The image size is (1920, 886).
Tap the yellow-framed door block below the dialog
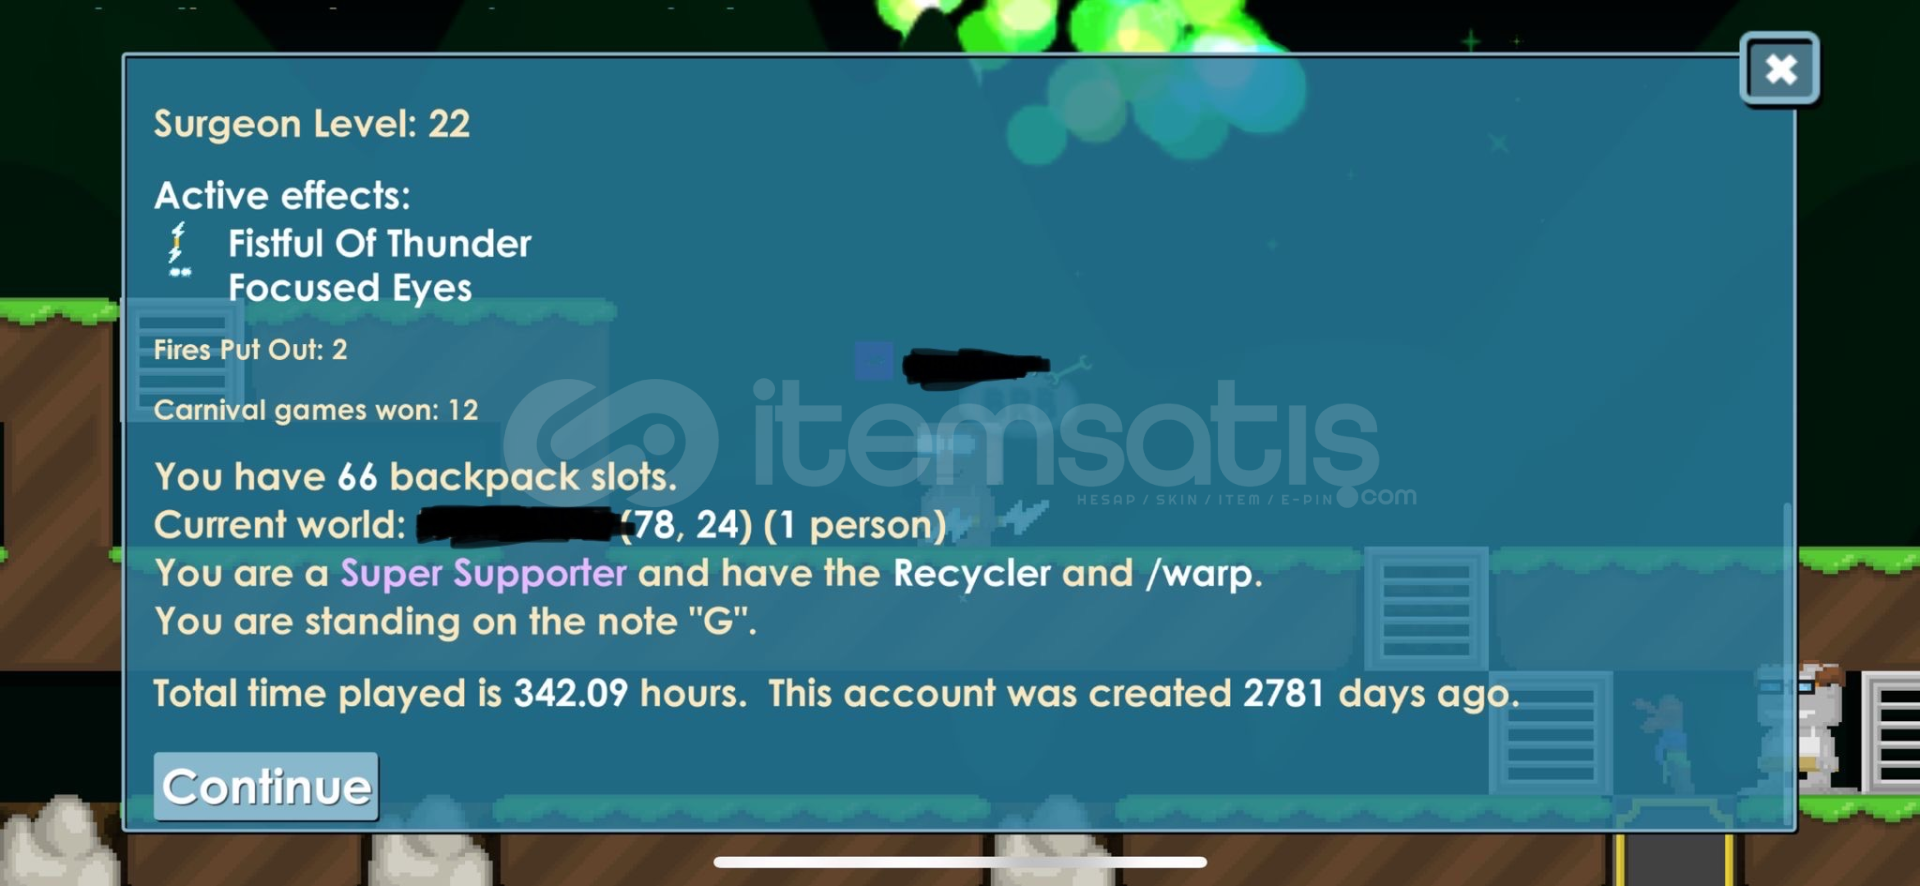[1675, 859]
